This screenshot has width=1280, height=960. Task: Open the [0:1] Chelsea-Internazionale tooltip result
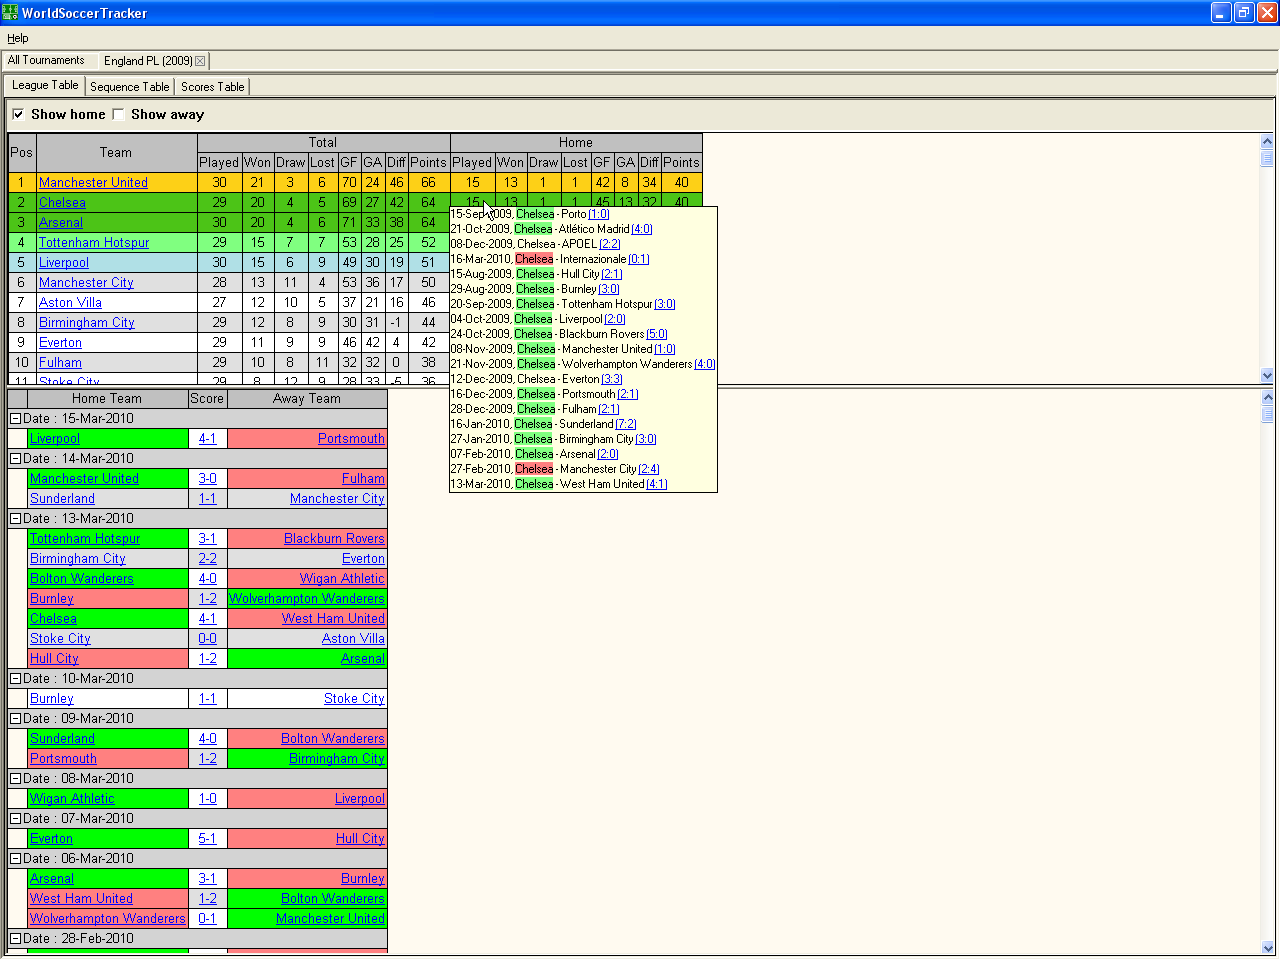[x=639, y=259]
